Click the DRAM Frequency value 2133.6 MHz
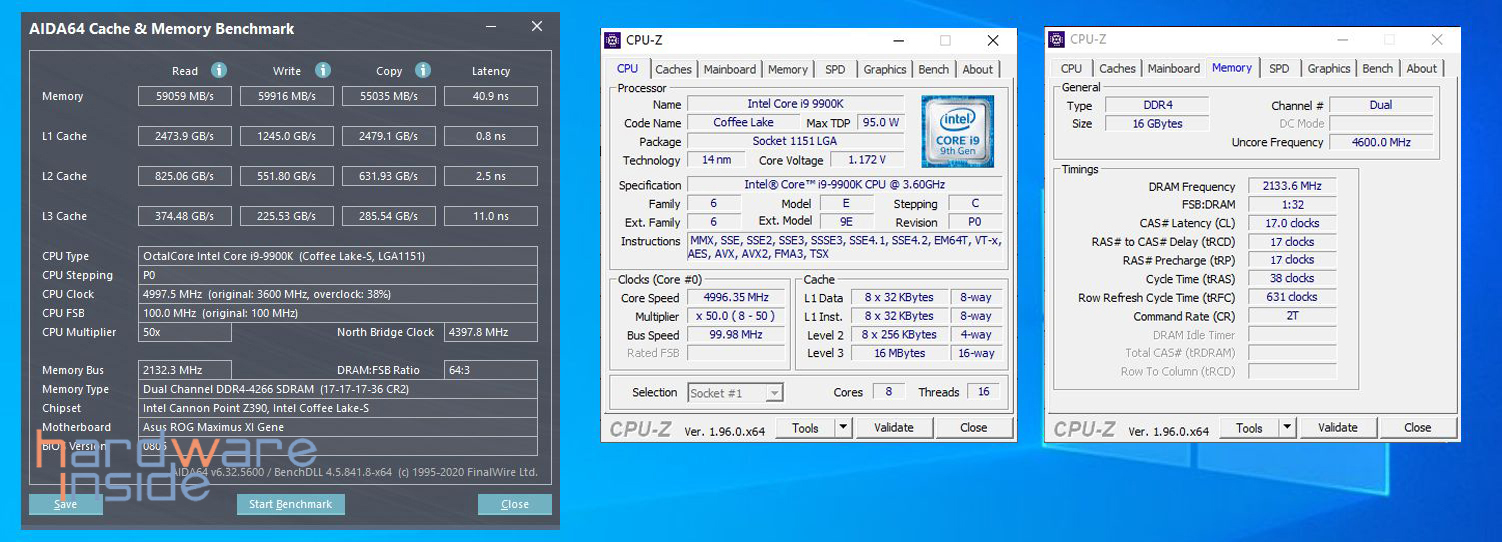 [1292, 186]
